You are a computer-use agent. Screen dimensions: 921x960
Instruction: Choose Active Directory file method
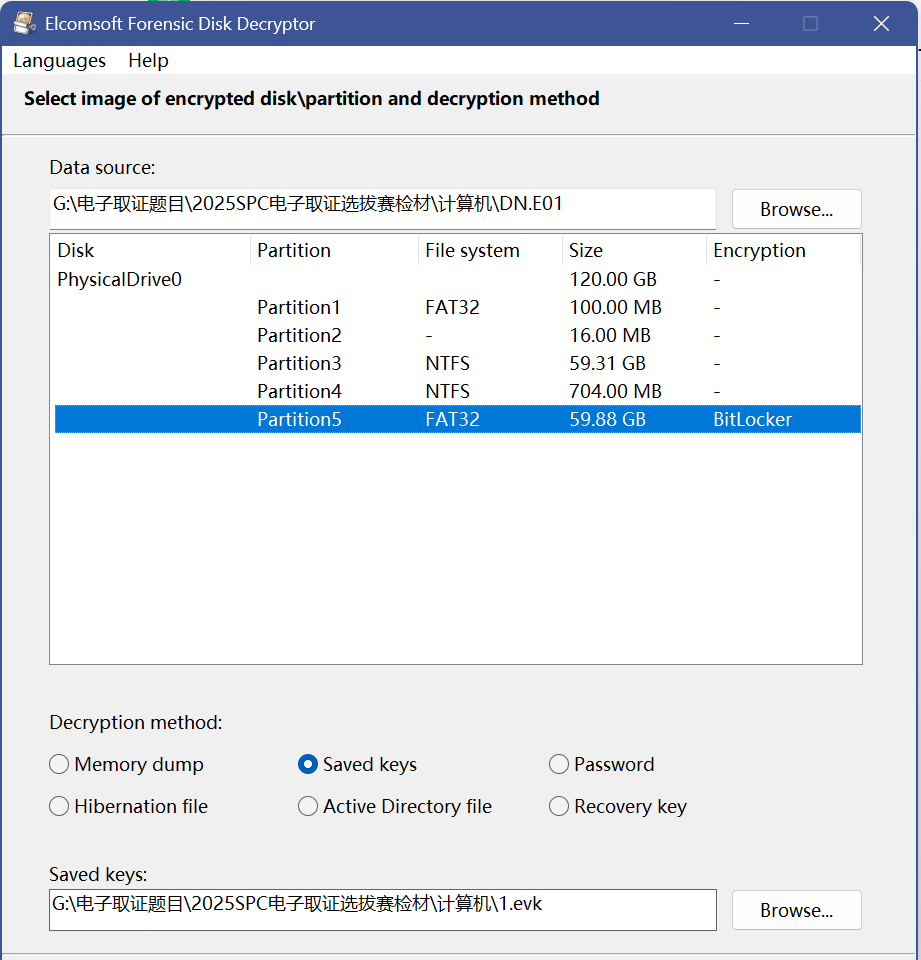(x=308, y=807)
